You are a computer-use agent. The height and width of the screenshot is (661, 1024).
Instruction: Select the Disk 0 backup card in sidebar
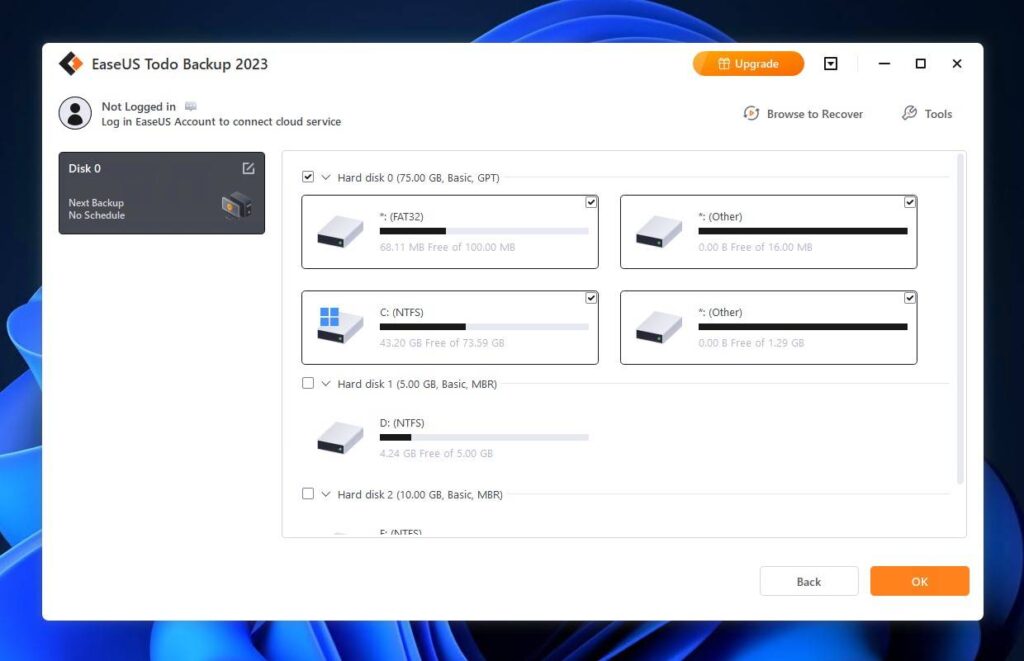pos(160,190)
